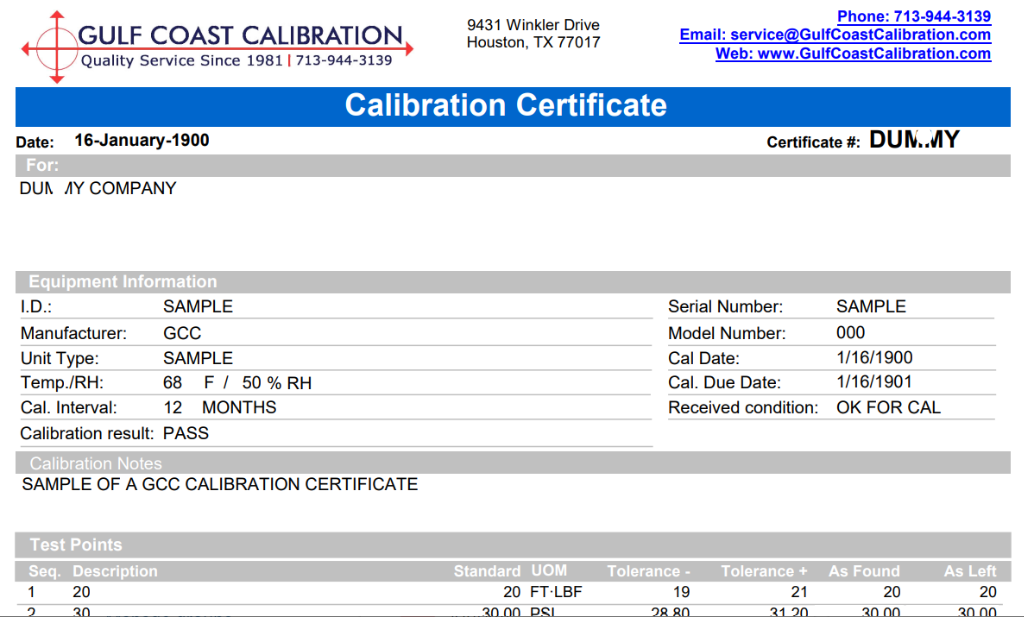This screenshot has width=1024, height=617.
Task: Click the Cal. Due Date value 1/16/1901
Action: tap(874, 382)
